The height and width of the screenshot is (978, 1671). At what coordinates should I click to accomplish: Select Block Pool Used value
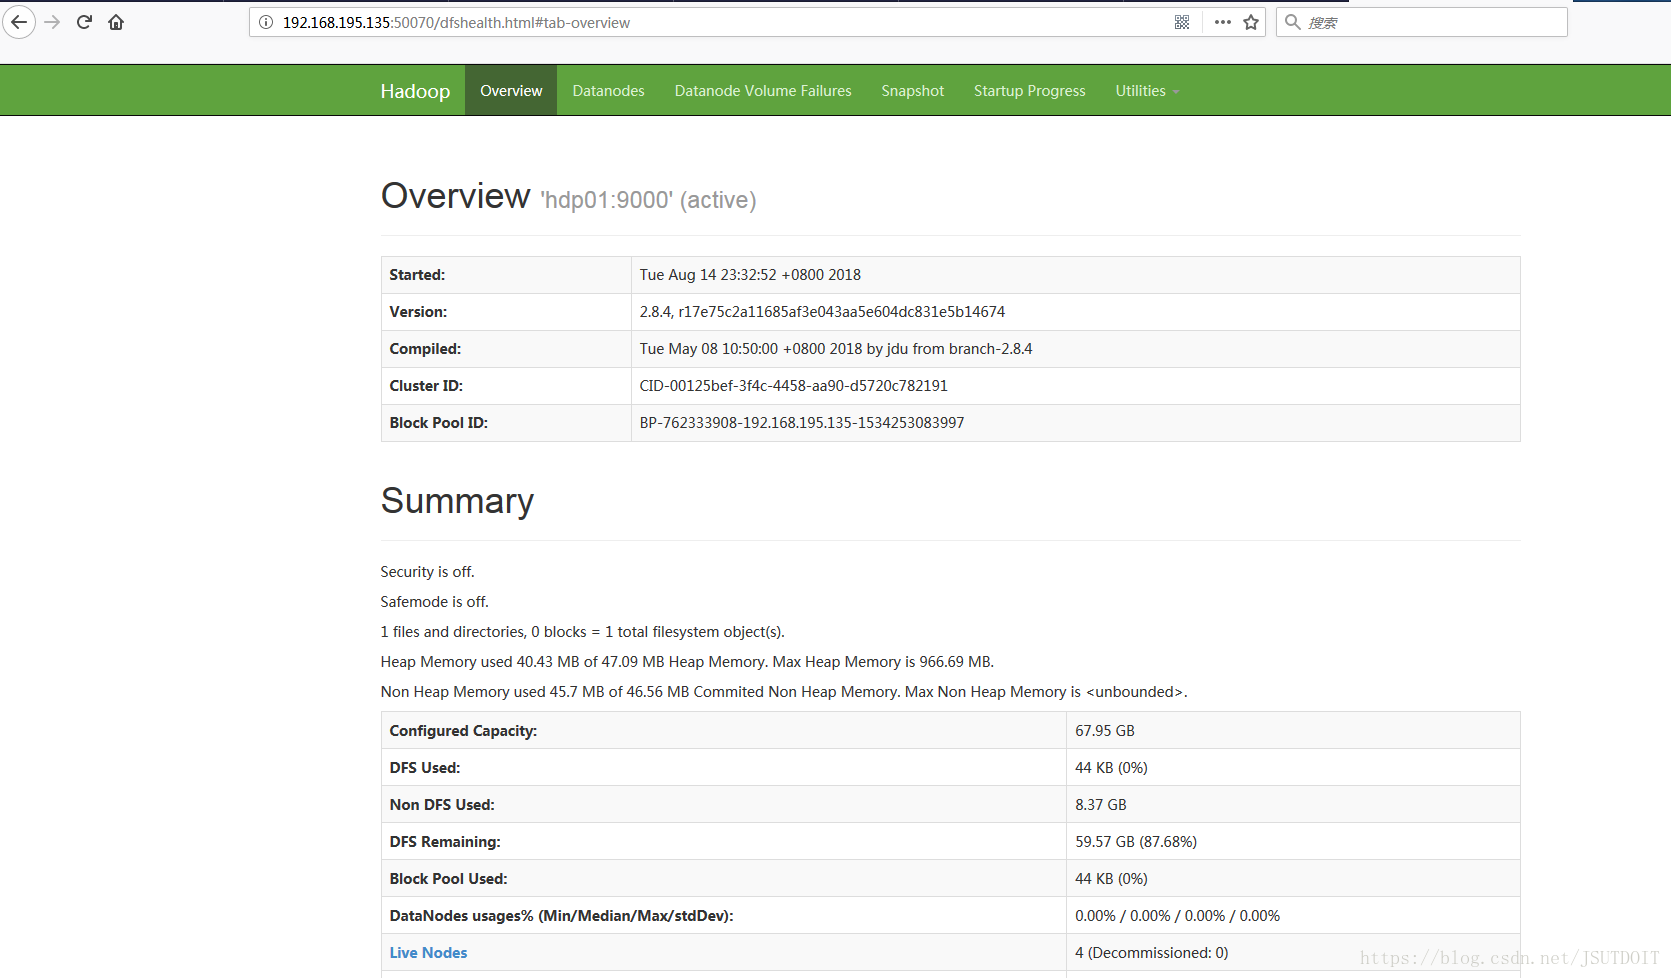[1111, 879]
